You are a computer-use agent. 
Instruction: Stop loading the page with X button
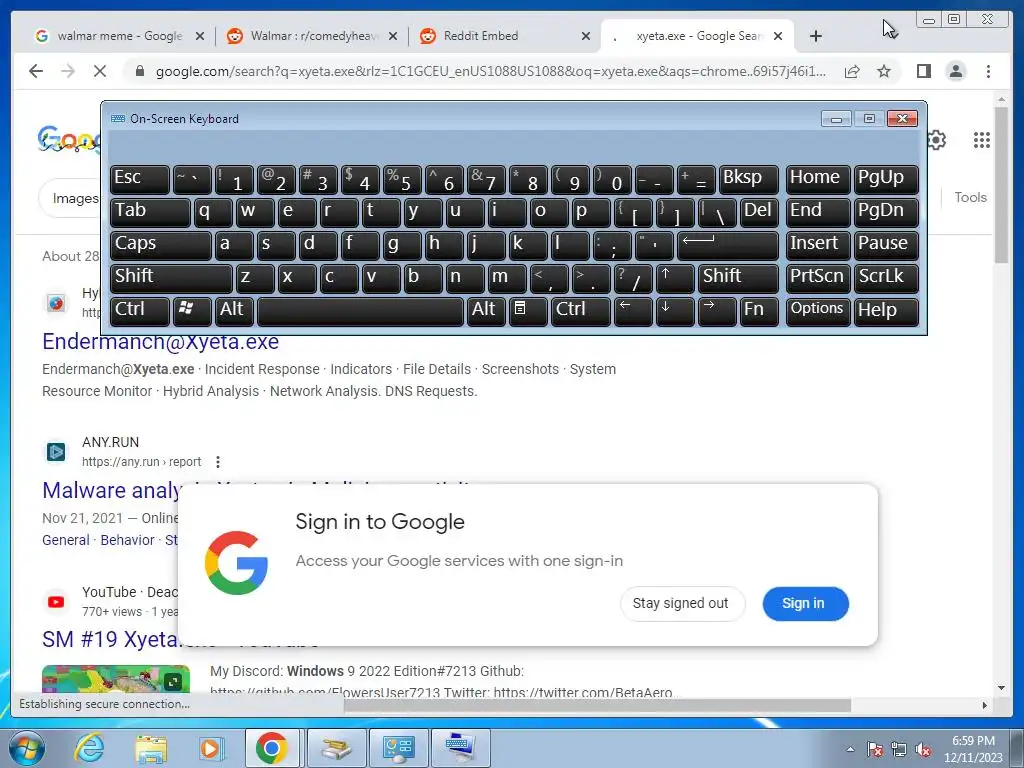point(100,71)
